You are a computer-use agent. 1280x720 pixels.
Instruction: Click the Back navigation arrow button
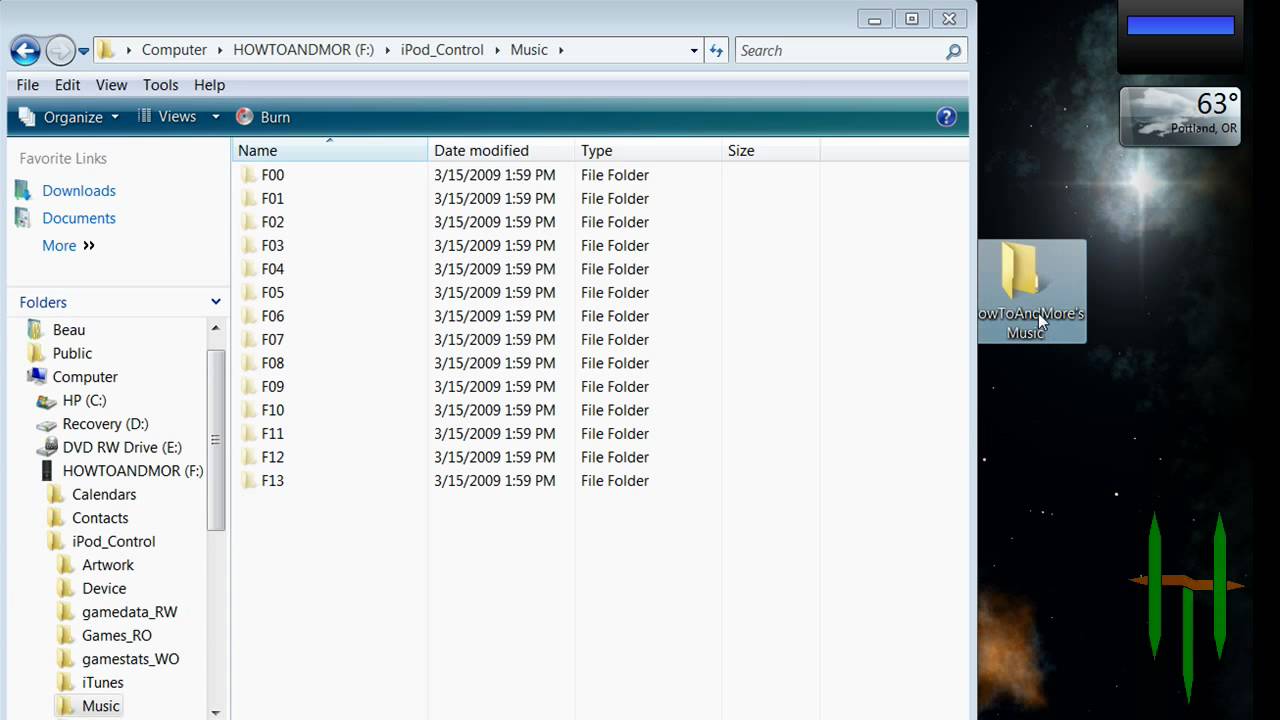click(25, 50)
